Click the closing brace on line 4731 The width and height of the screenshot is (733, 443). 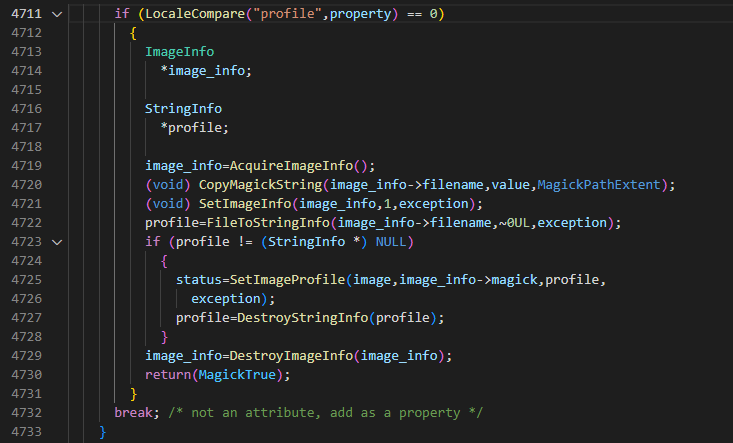coord(133,394)
